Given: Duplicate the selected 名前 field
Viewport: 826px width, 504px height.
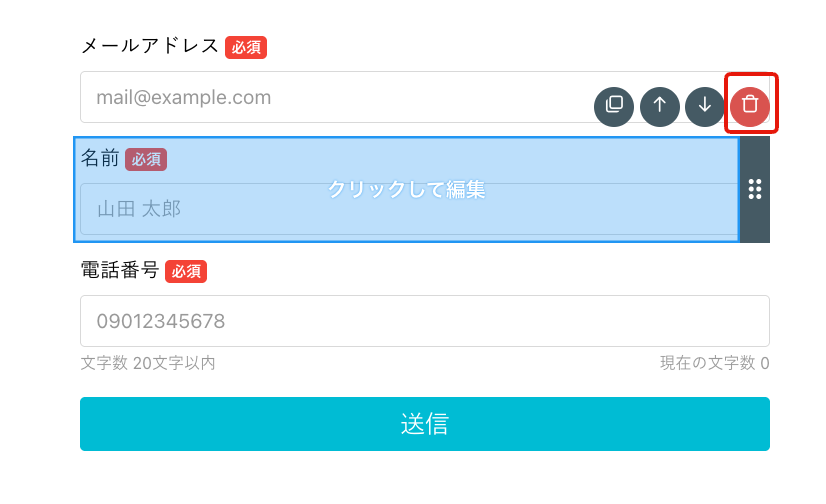Looking at the screenshot, I should coord(614,106).
